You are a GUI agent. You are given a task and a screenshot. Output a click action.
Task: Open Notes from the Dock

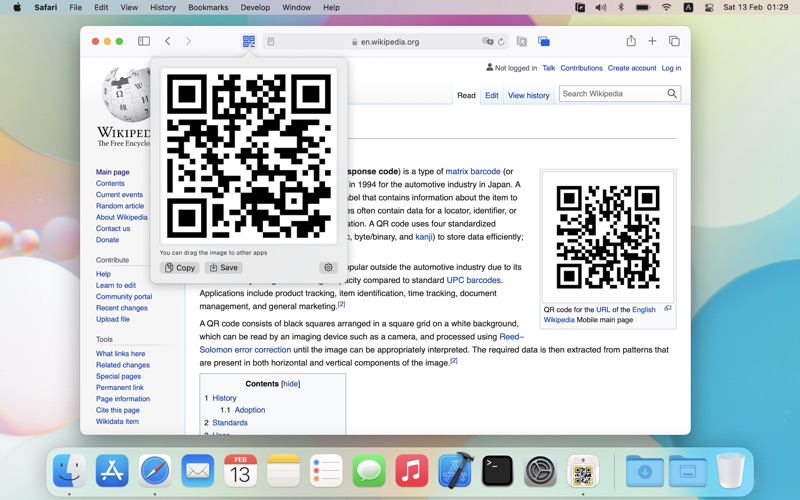coord(283,470)
